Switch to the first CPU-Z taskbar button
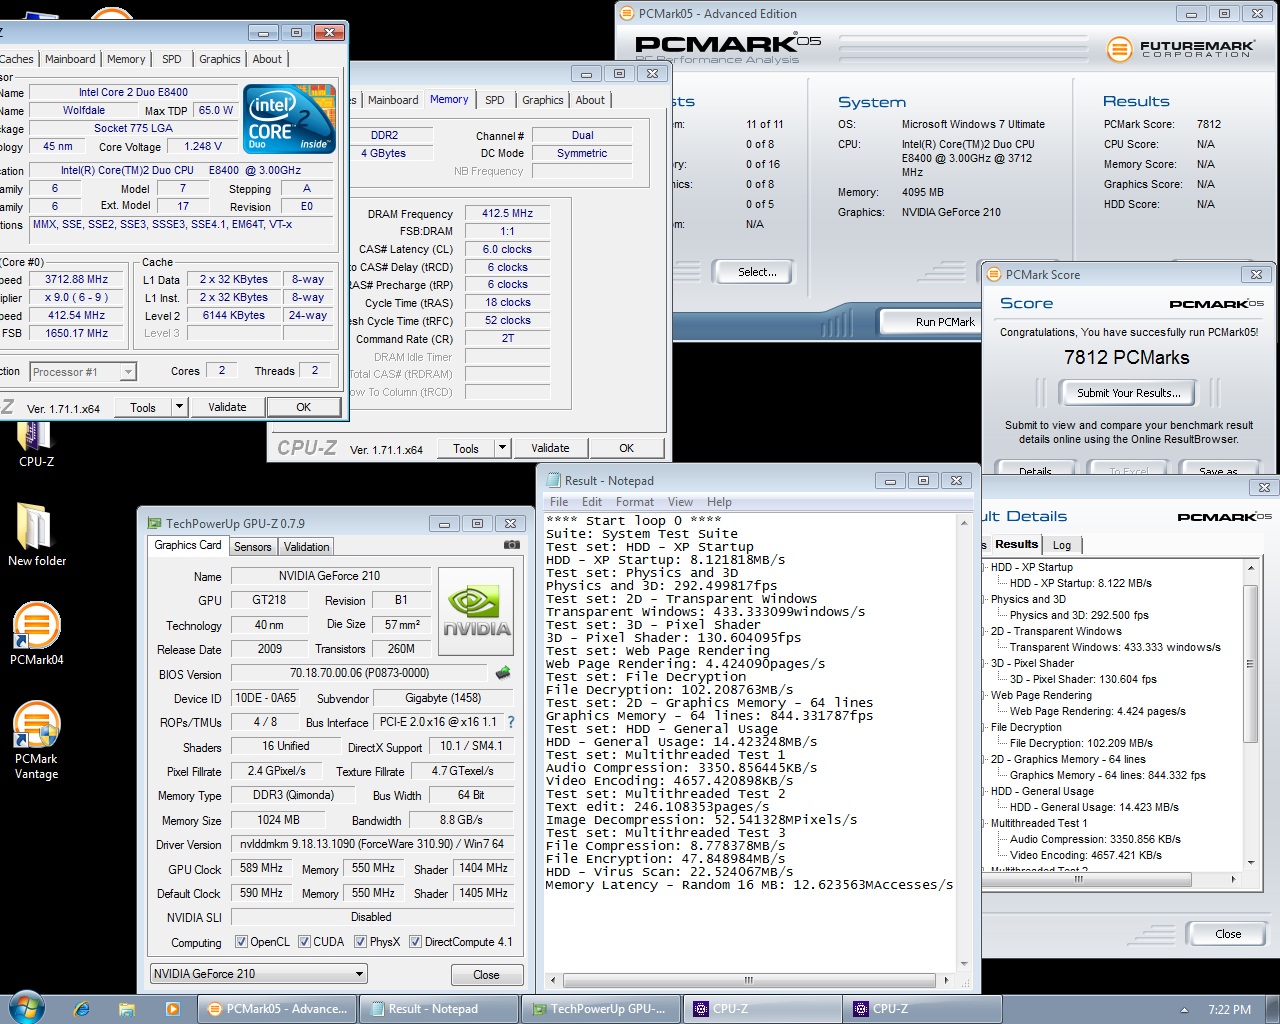The width and height of the screenshot is (1280, 1024). (x=763, y=1009)
